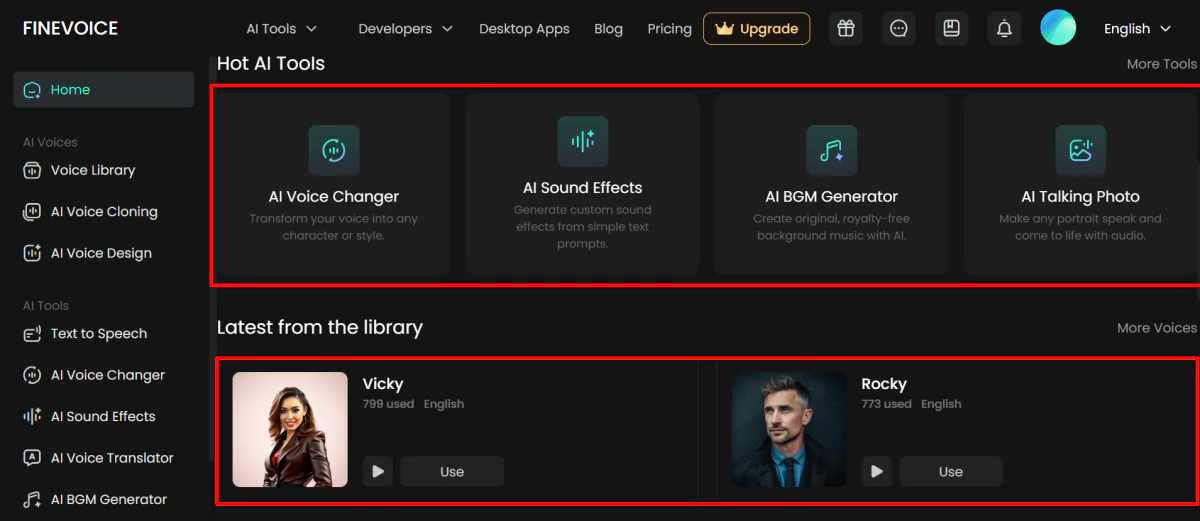Click the AI BGM Generator card icon
The image size is (1200, 521).
(x=832, y=151)
